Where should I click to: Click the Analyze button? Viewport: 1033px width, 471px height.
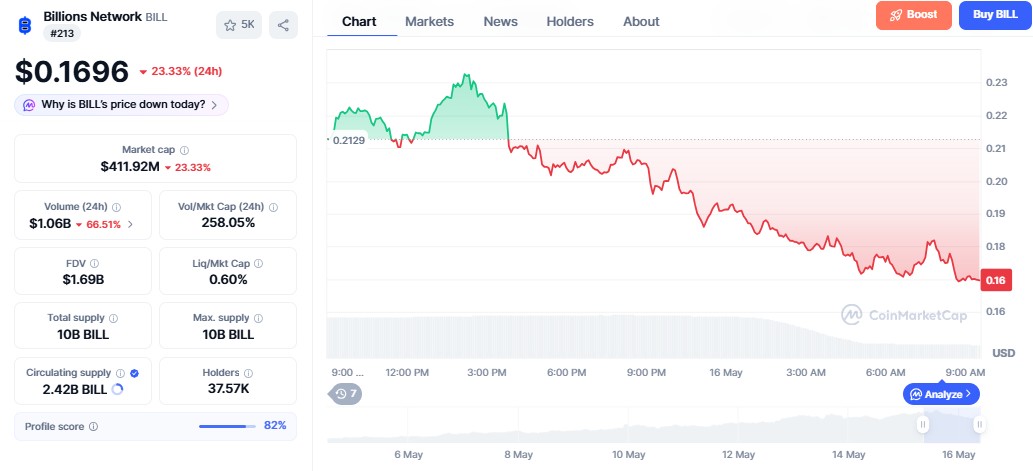(941, 395)
